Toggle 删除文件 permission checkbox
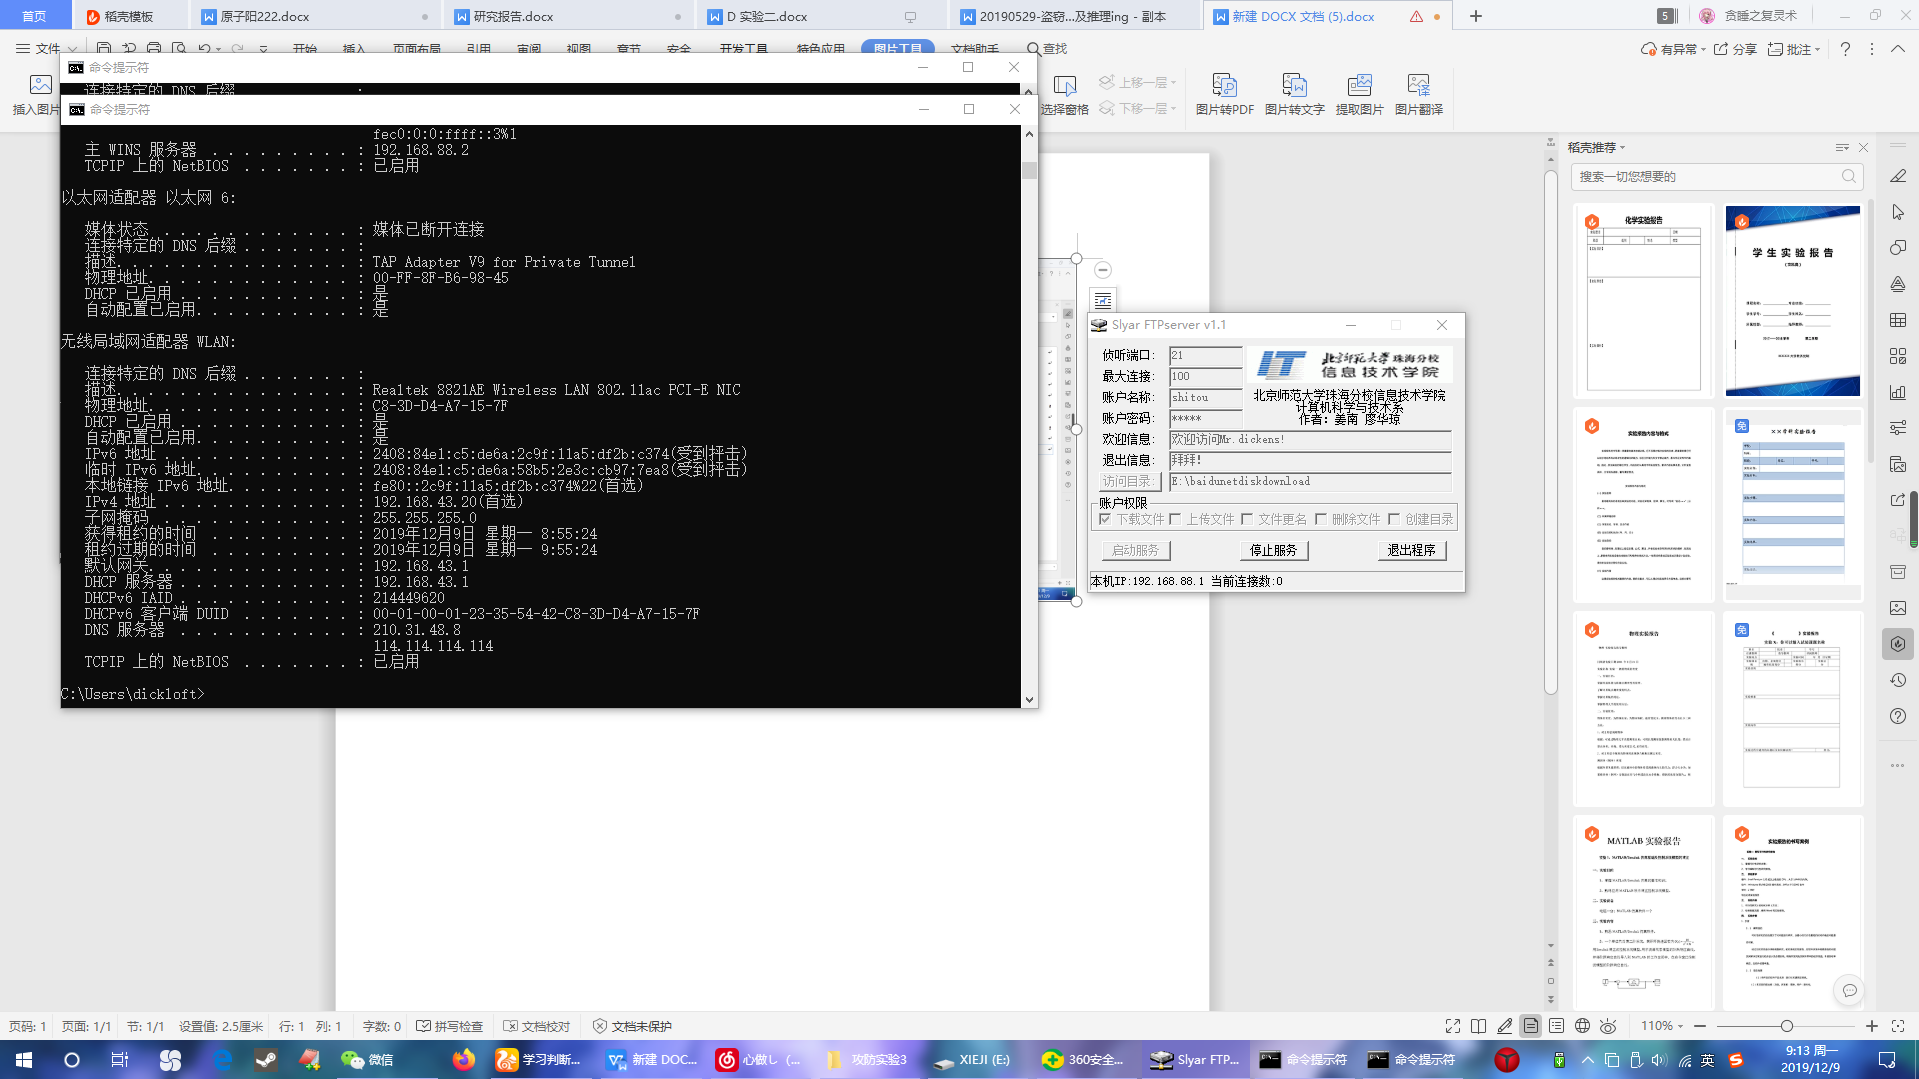Viewport: 1919px width, 1079px height. [1321, 519]
